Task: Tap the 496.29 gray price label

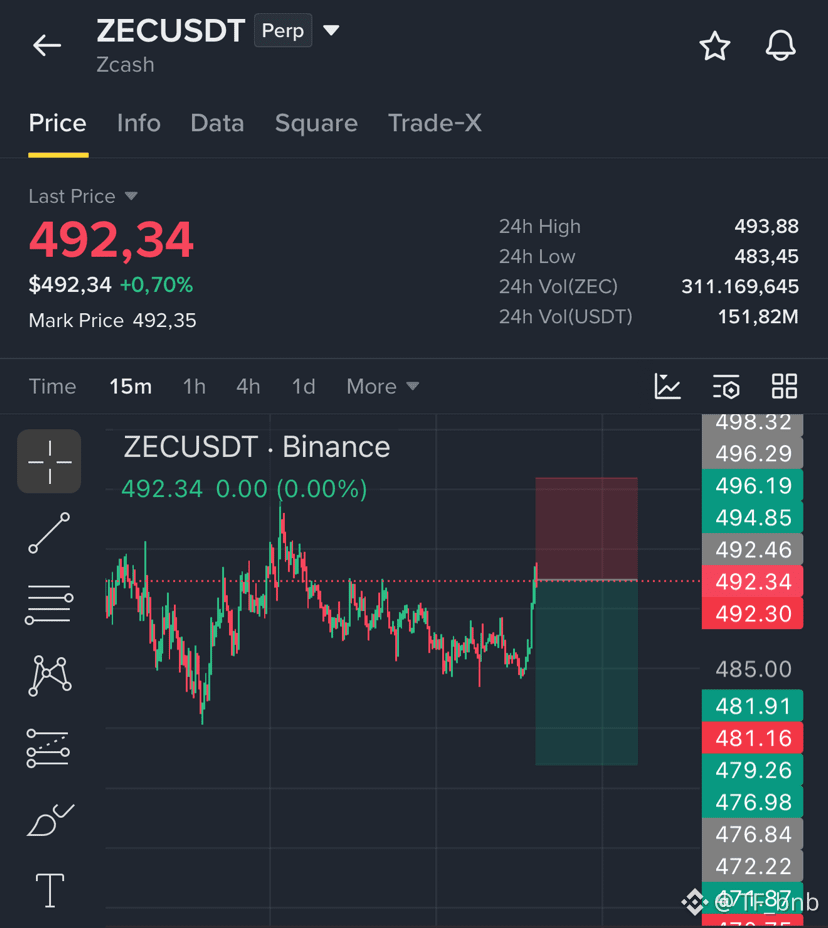Action: coord(752,453)
